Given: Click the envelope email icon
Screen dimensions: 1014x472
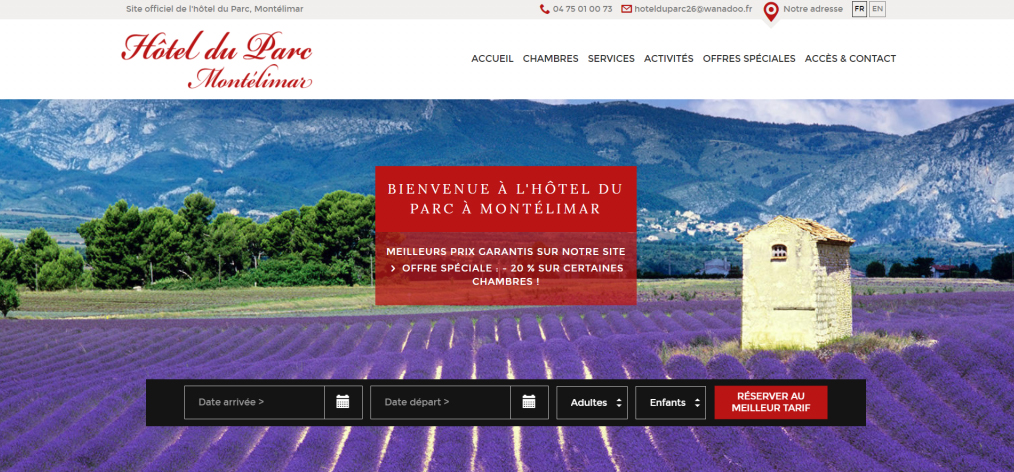Looking at the screenshot, I should click(626, 9).
